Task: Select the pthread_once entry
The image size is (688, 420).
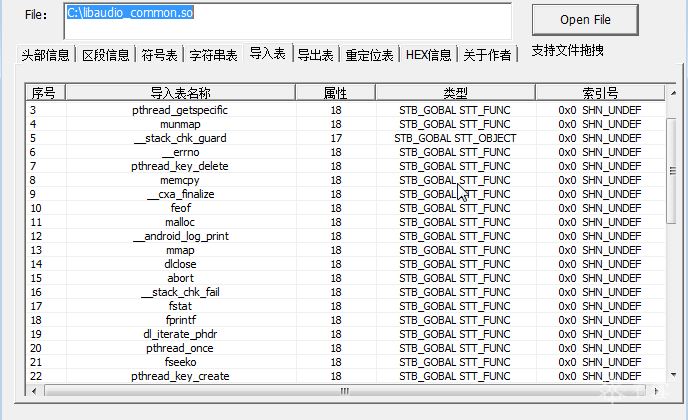Action: point(345,348)
